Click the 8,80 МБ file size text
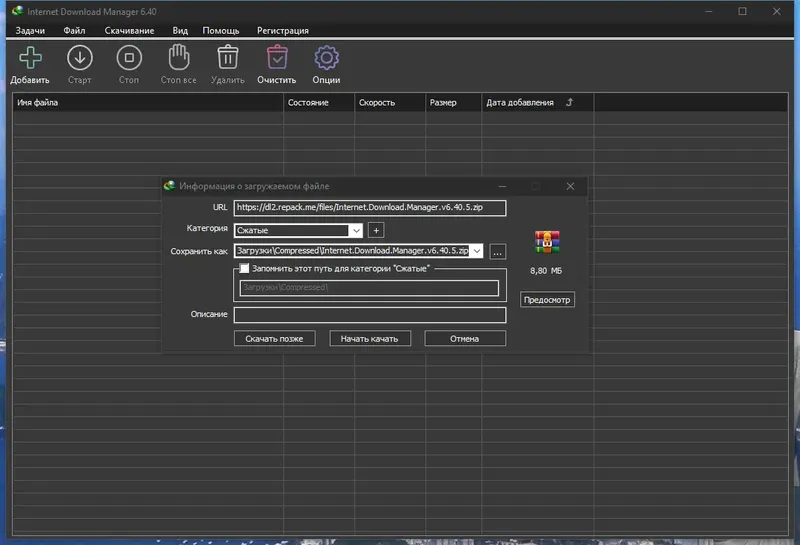 click(x=546, y=270)
